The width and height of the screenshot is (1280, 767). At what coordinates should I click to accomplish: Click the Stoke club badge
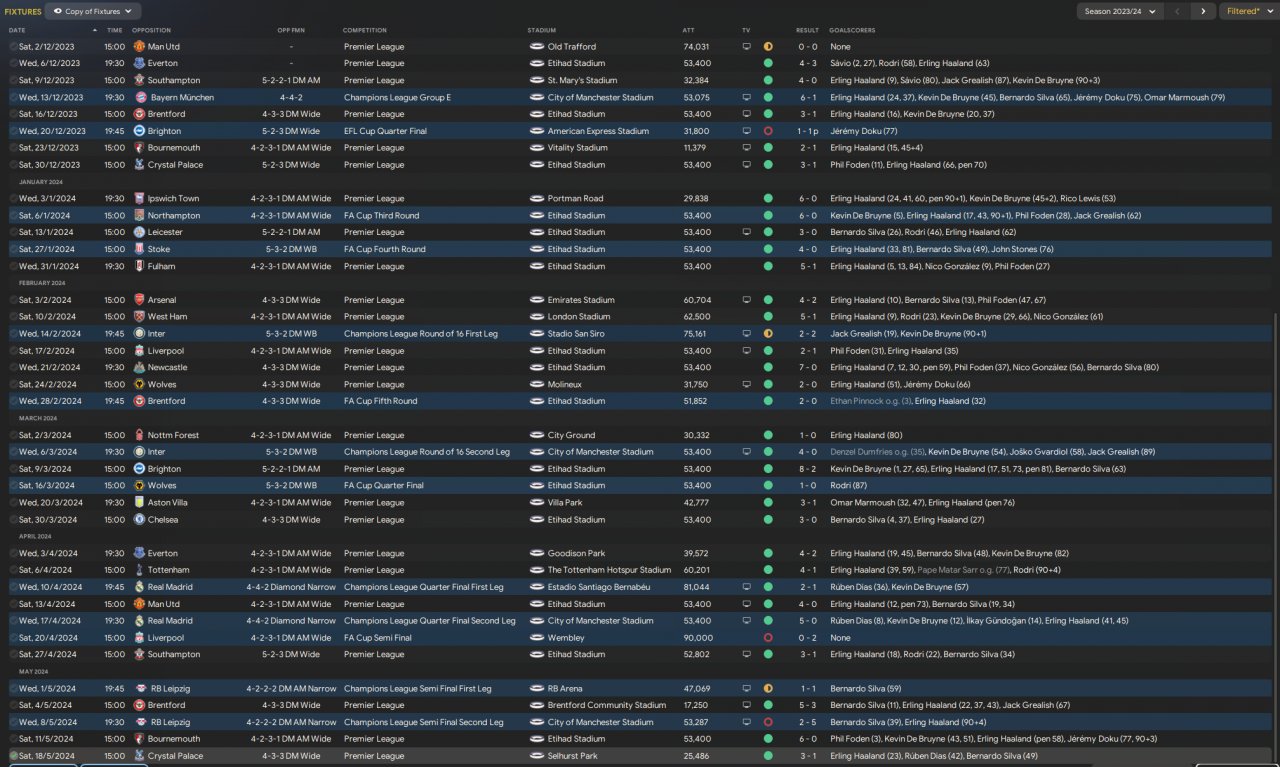tap(139, 249)
